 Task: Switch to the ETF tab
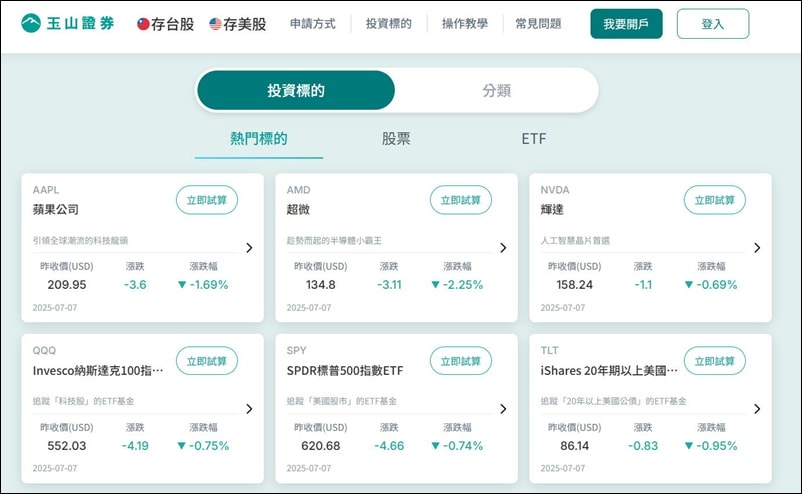pyautogui.click(x=534, y=139)
